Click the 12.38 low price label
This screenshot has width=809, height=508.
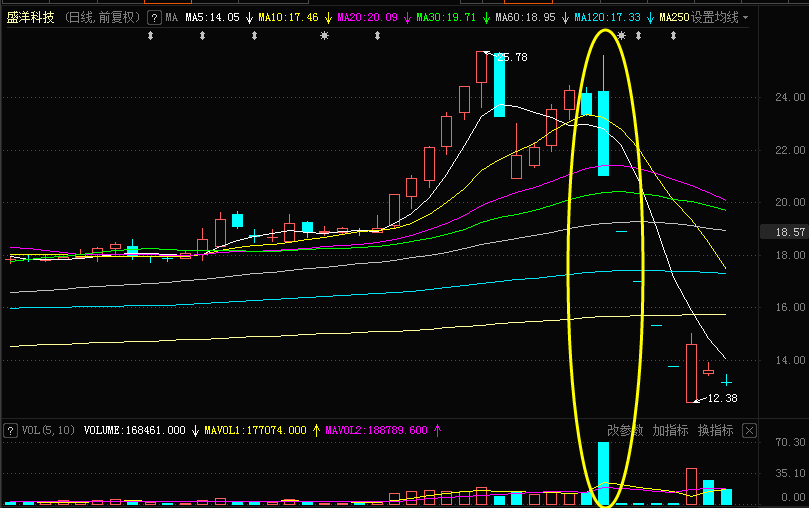pyautogui.click(x=722, y=398)
